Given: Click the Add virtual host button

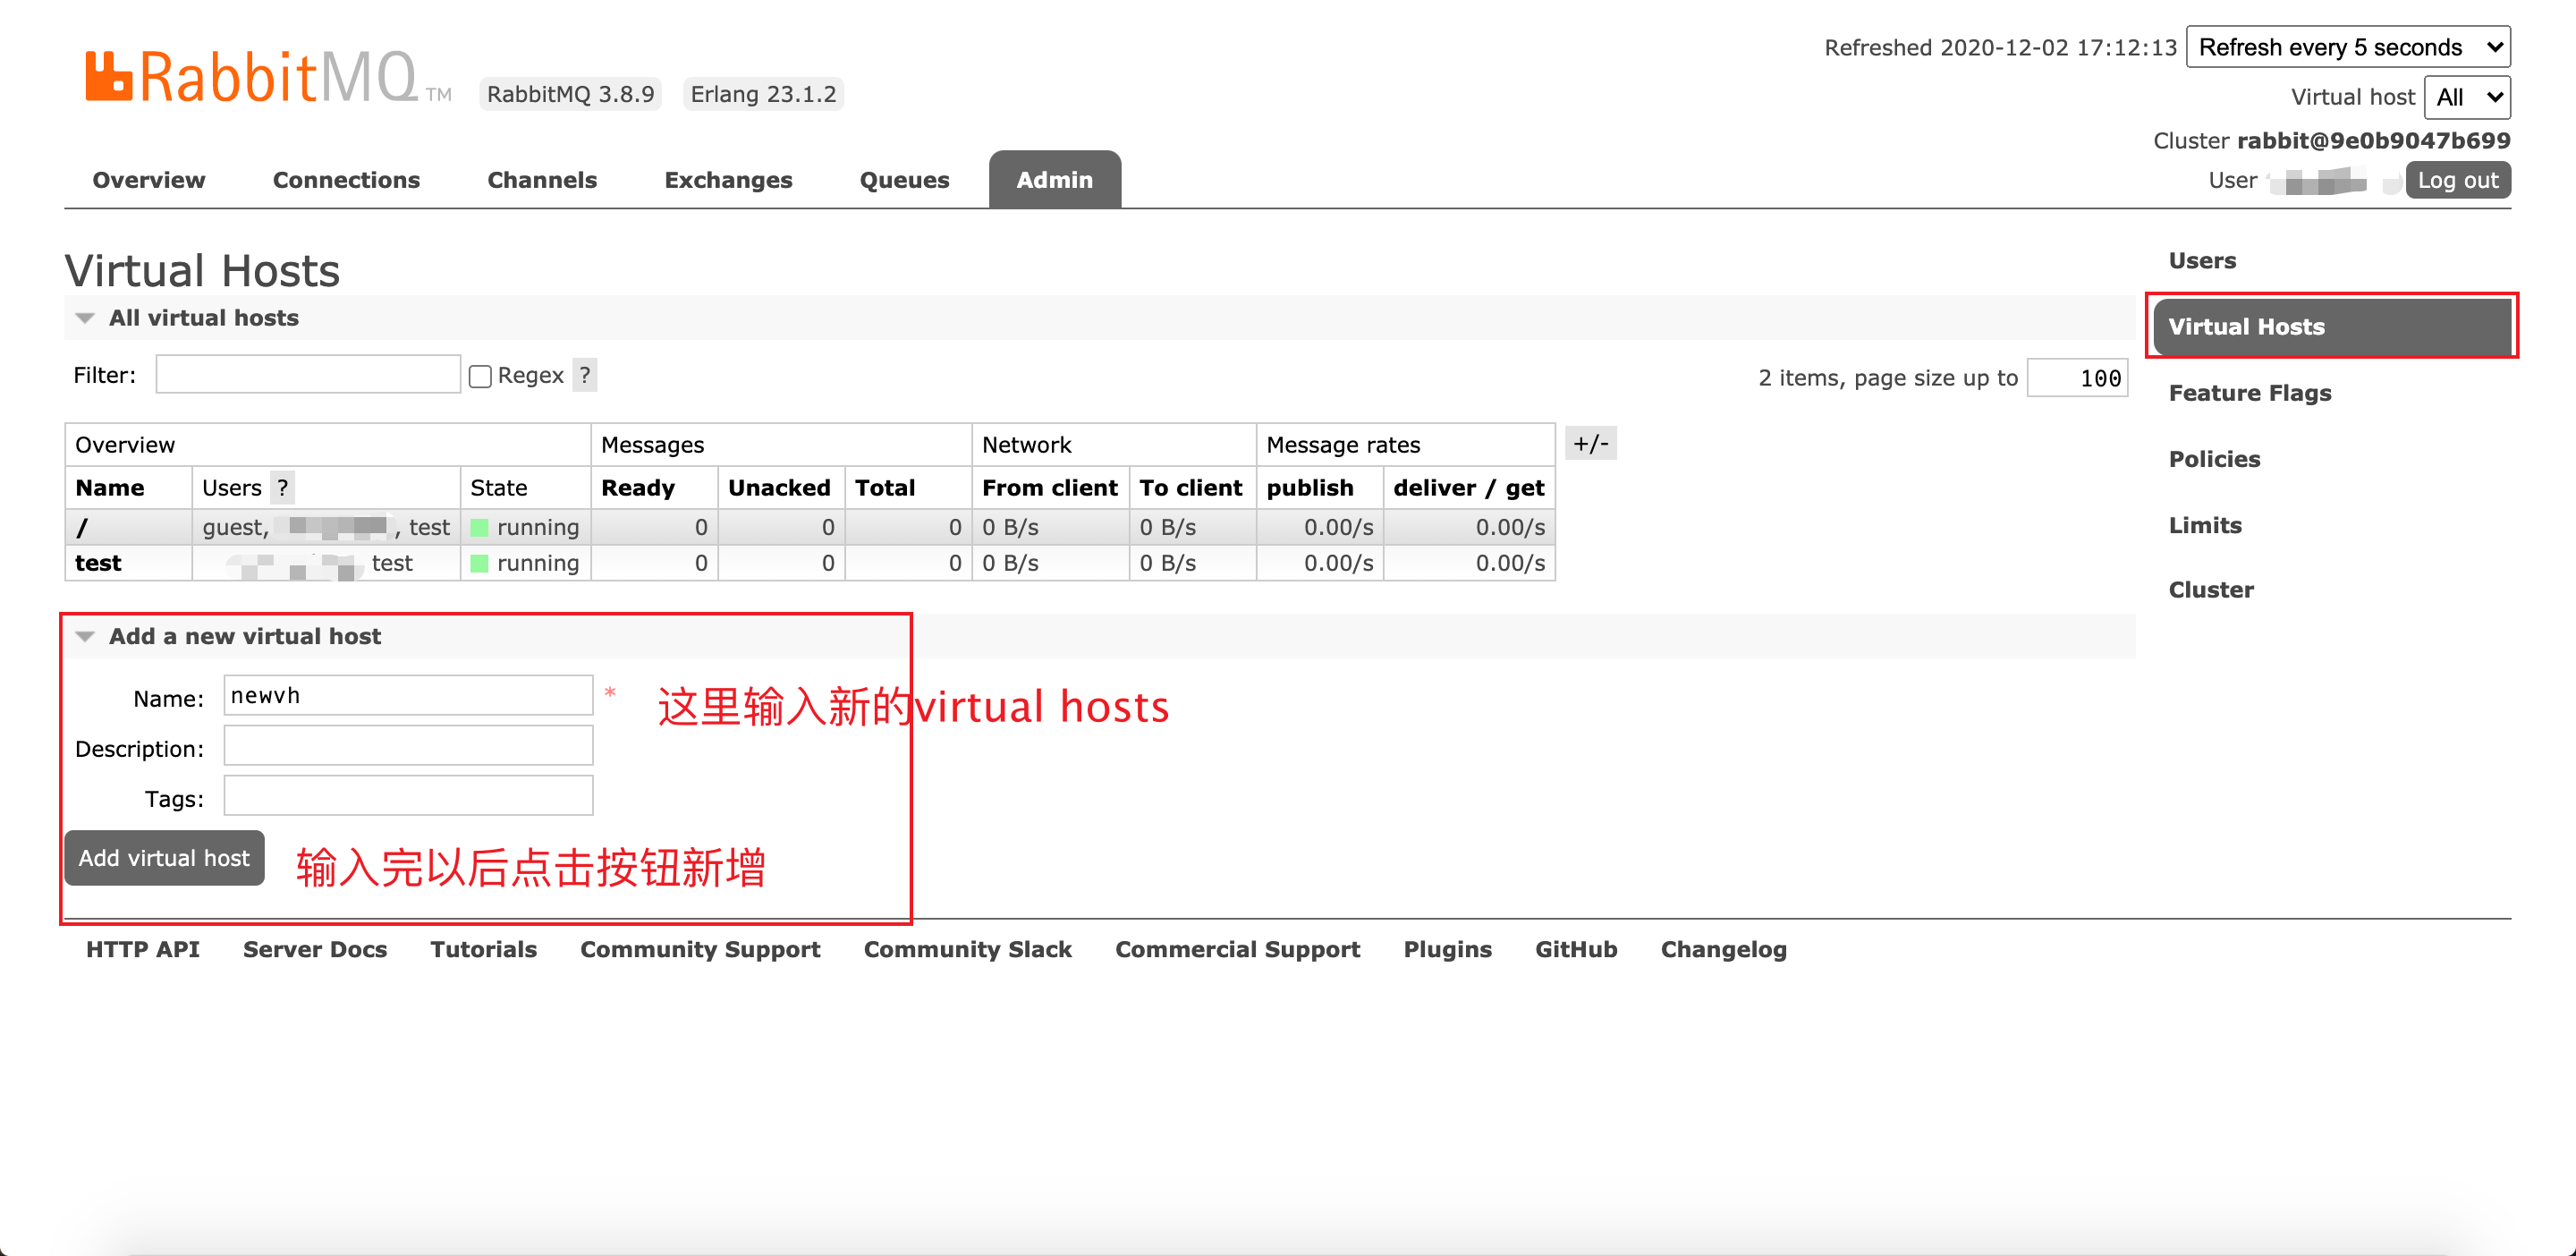Looking at the screenshot, I should coord(163,858).
